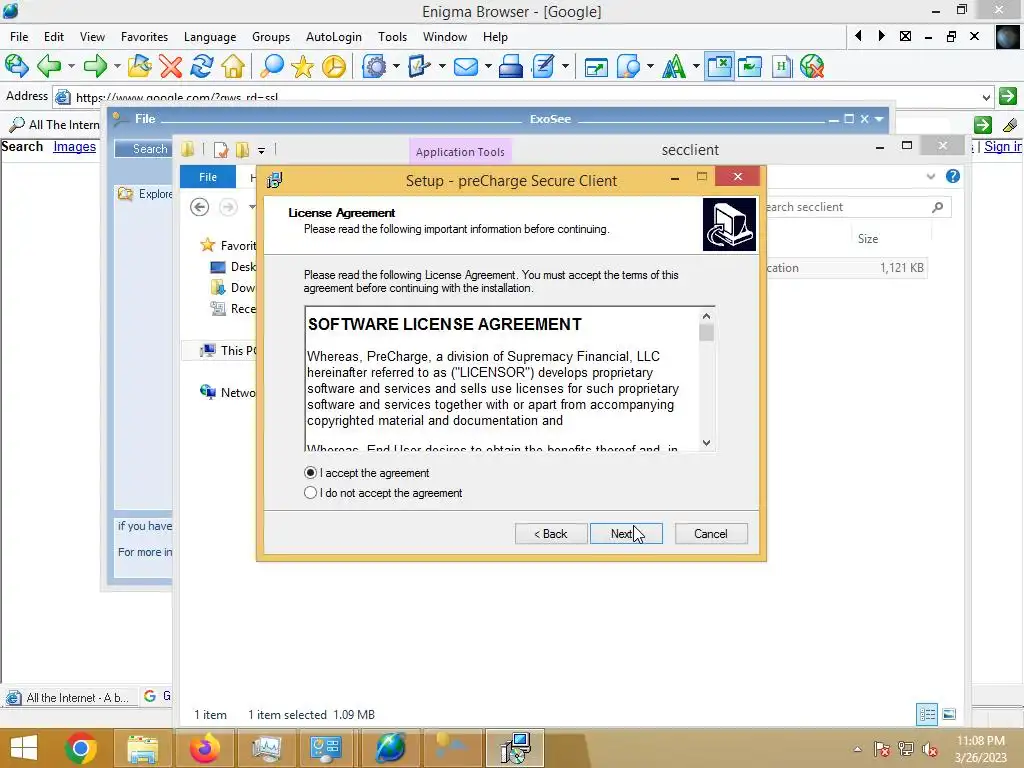The width and height of the screenshot is (1024, 768).
Task: Expand the secclient ribbon chevron
Action: point(931,176)
